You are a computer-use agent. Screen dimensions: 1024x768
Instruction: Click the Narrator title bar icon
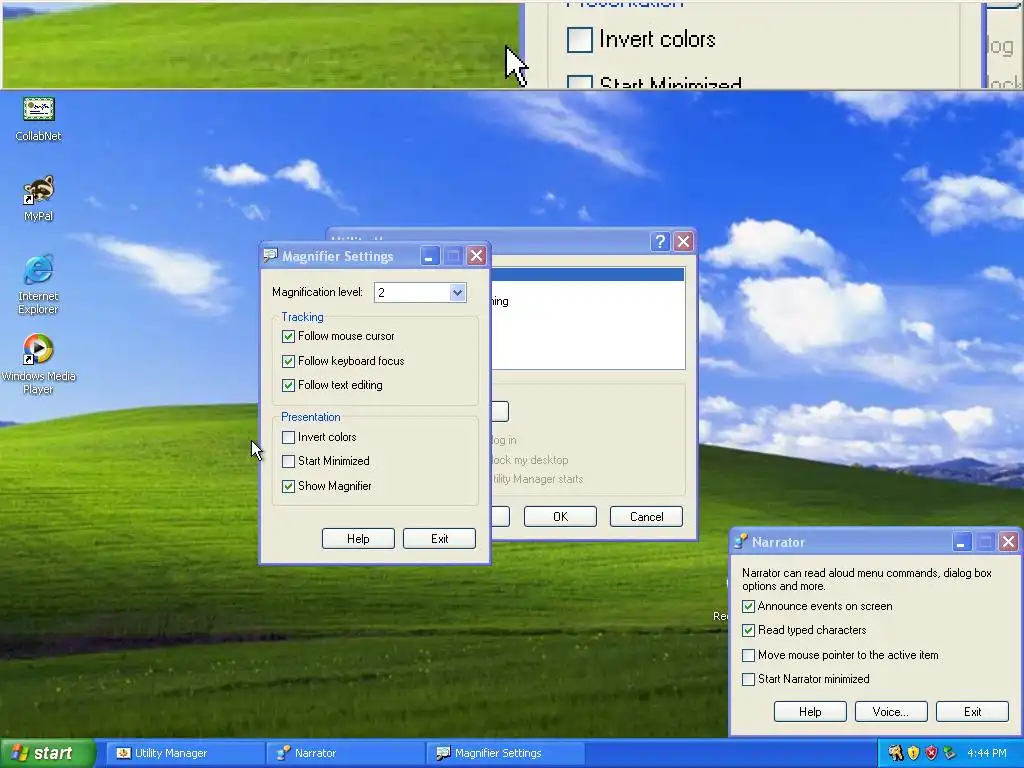pos(741,541)
